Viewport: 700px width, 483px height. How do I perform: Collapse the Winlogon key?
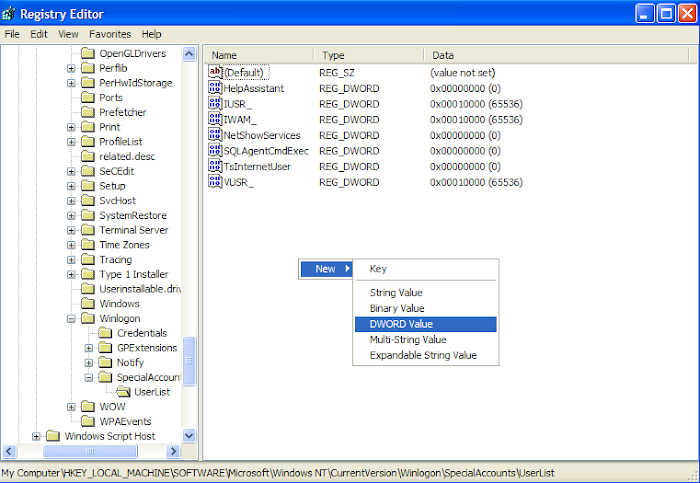point(71,319)
